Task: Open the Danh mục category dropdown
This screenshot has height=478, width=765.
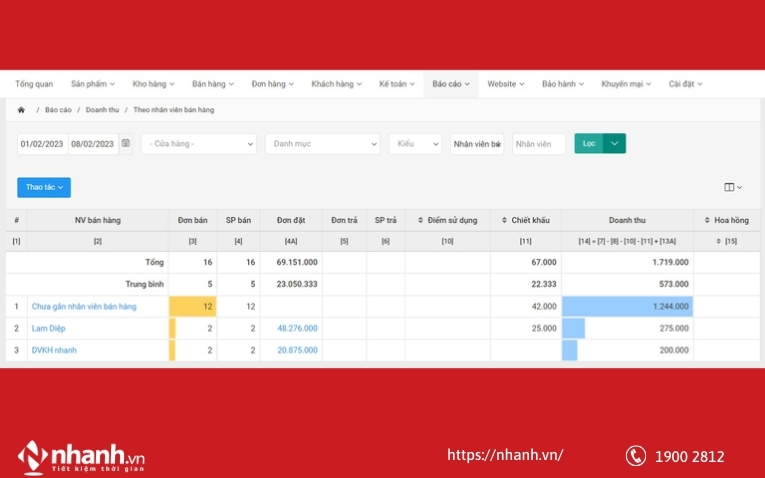Action: point(323,144)
